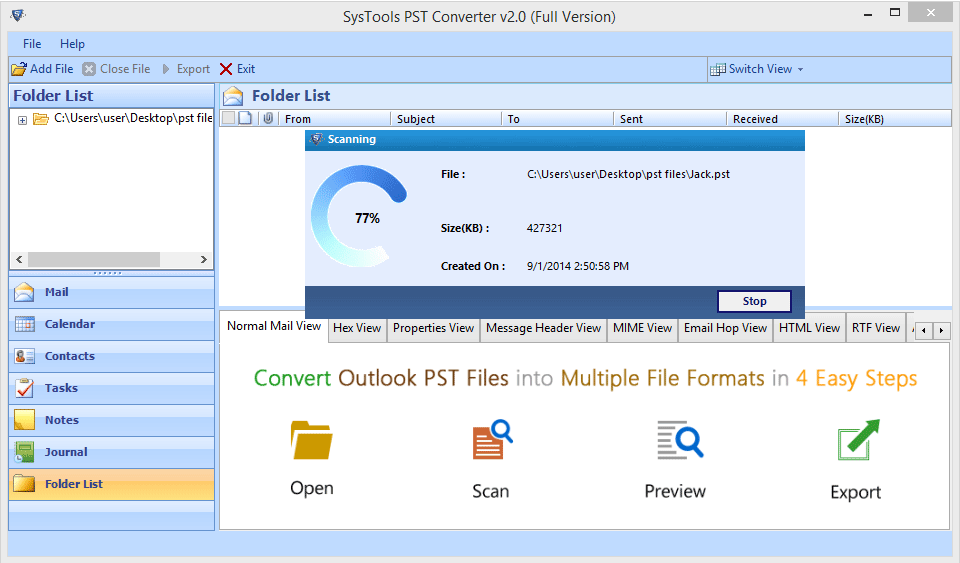Viewport: 960px width, 563px height.
Task: Switch to RTF View tab
Action: click(876, 328)
